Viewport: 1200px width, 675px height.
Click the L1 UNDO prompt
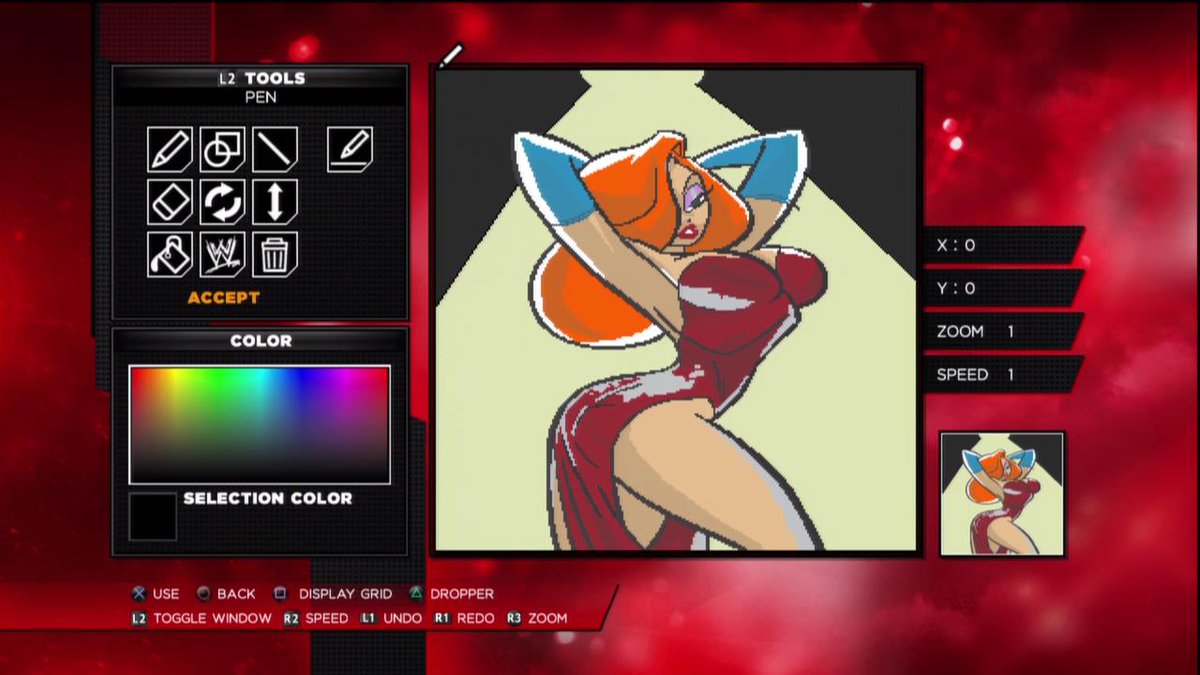(391, 619)
